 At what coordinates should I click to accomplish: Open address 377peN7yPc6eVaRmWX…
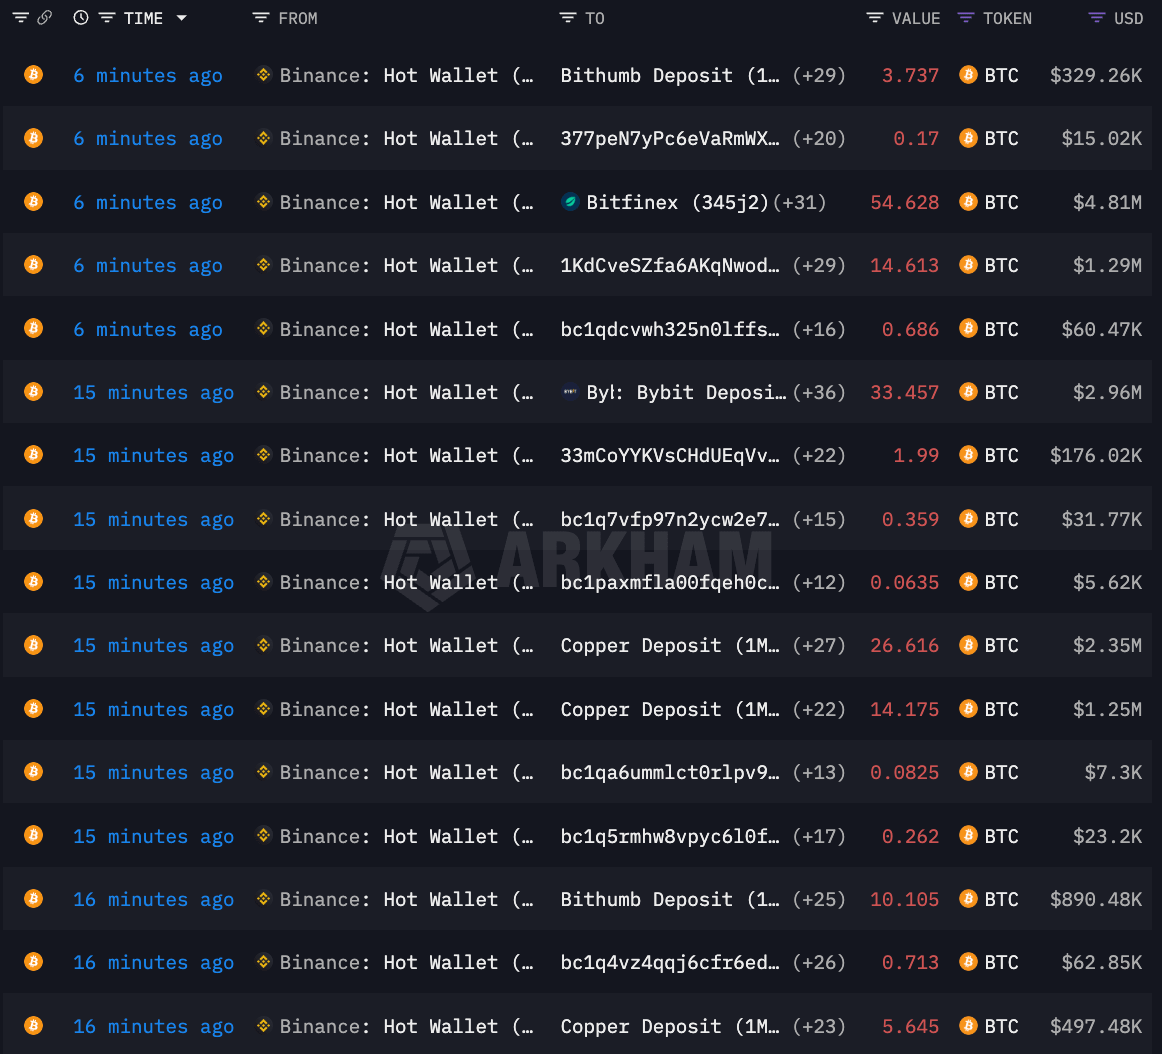pyautogui.click(x=670, y=139)
